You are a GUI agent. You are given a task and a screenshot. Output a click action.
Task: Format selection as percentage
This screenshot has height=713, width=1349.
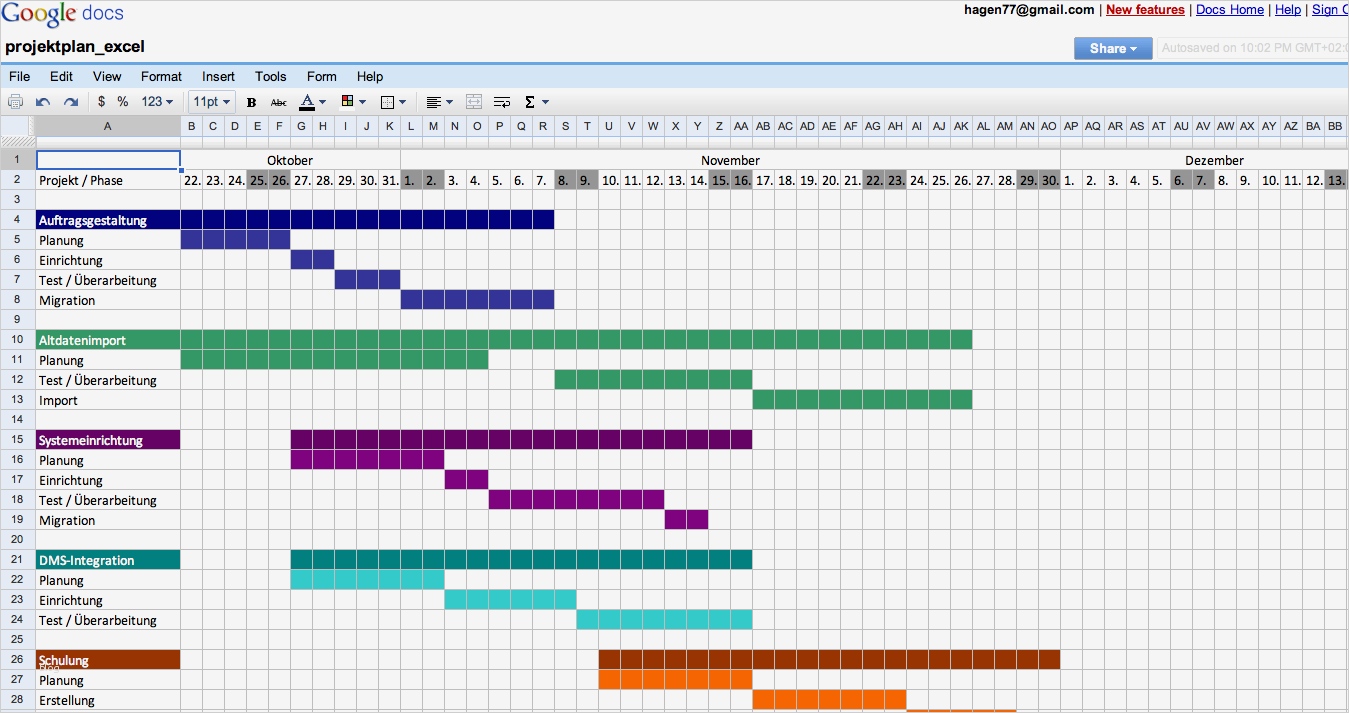tap(125, 101)
